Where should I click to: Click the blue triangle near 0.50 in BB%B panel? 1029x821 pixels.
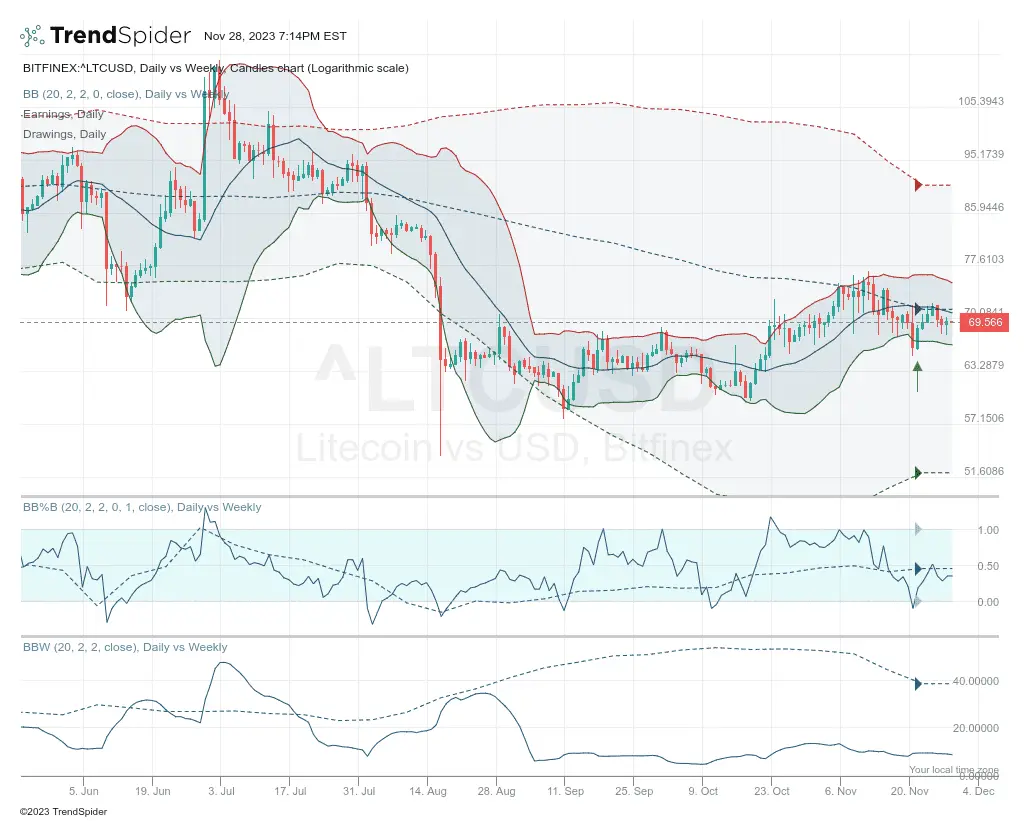click(917, 567)
